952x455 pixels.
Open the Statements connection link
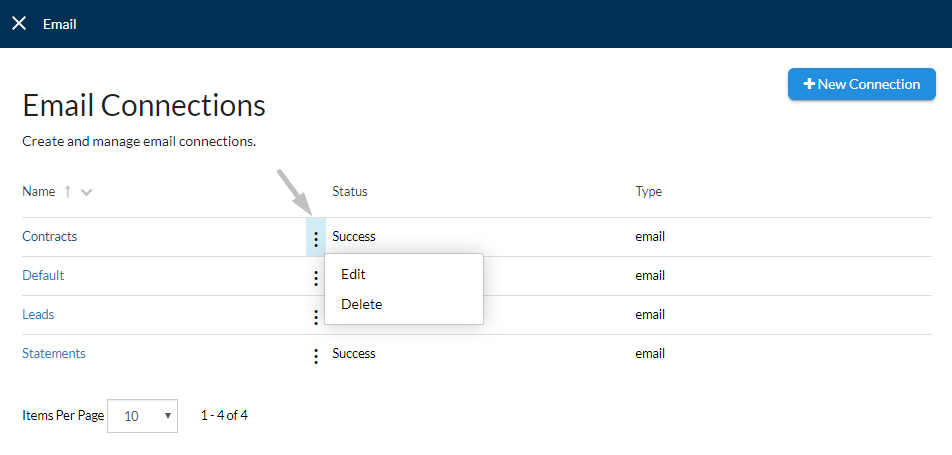[54, 353]
